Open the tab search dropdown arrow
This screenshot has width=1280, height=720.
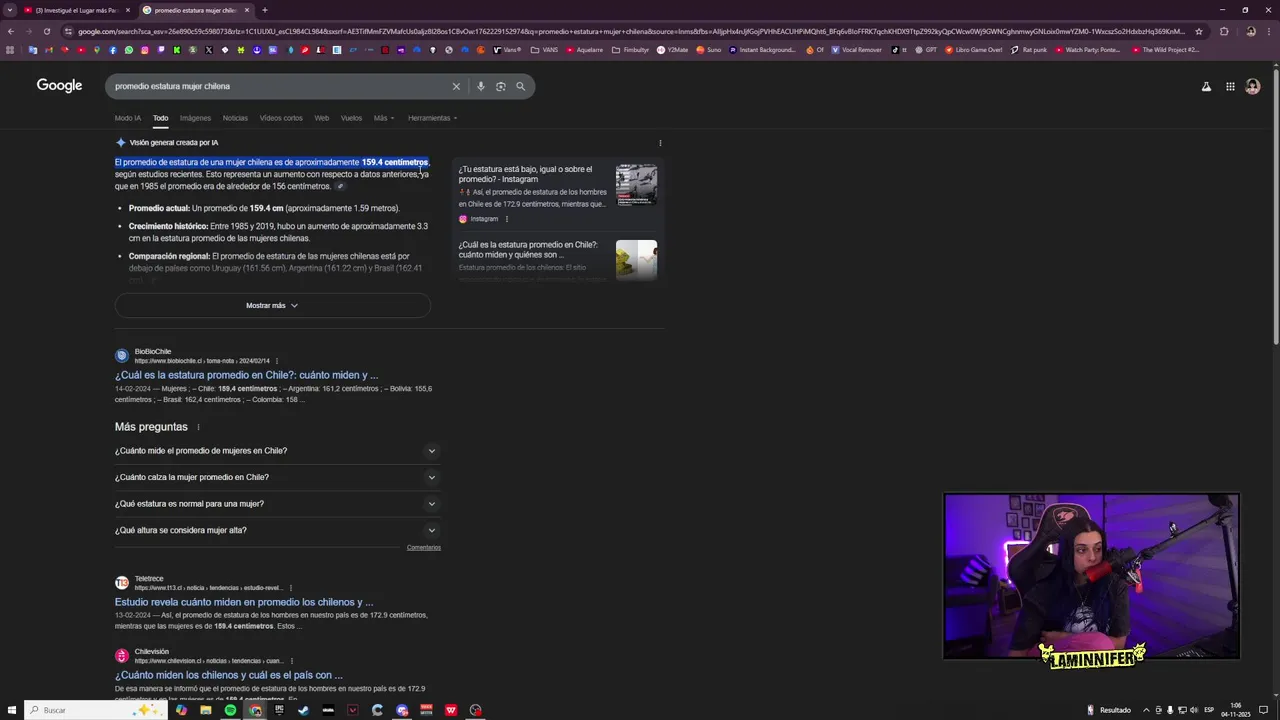point(10,10)
